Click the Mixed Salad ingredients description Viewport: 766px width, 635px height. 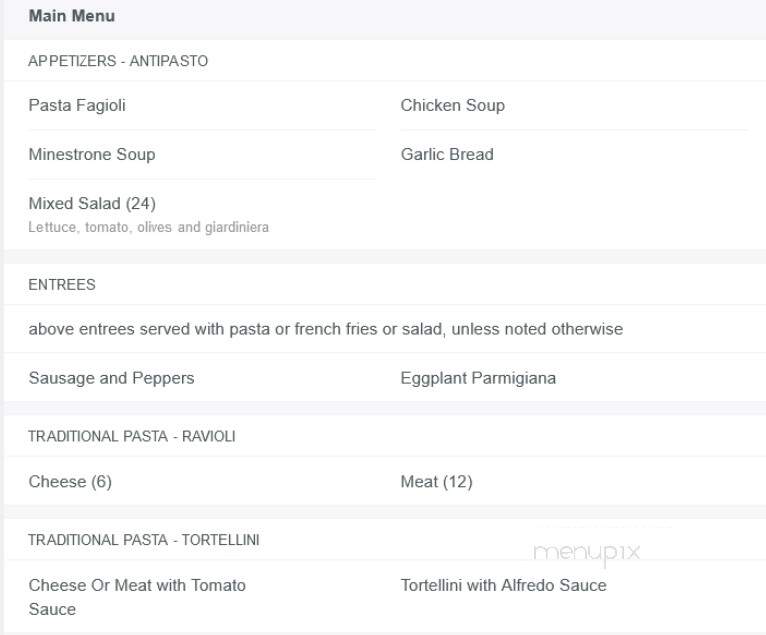pyautogui.click(x=149, y=227)
